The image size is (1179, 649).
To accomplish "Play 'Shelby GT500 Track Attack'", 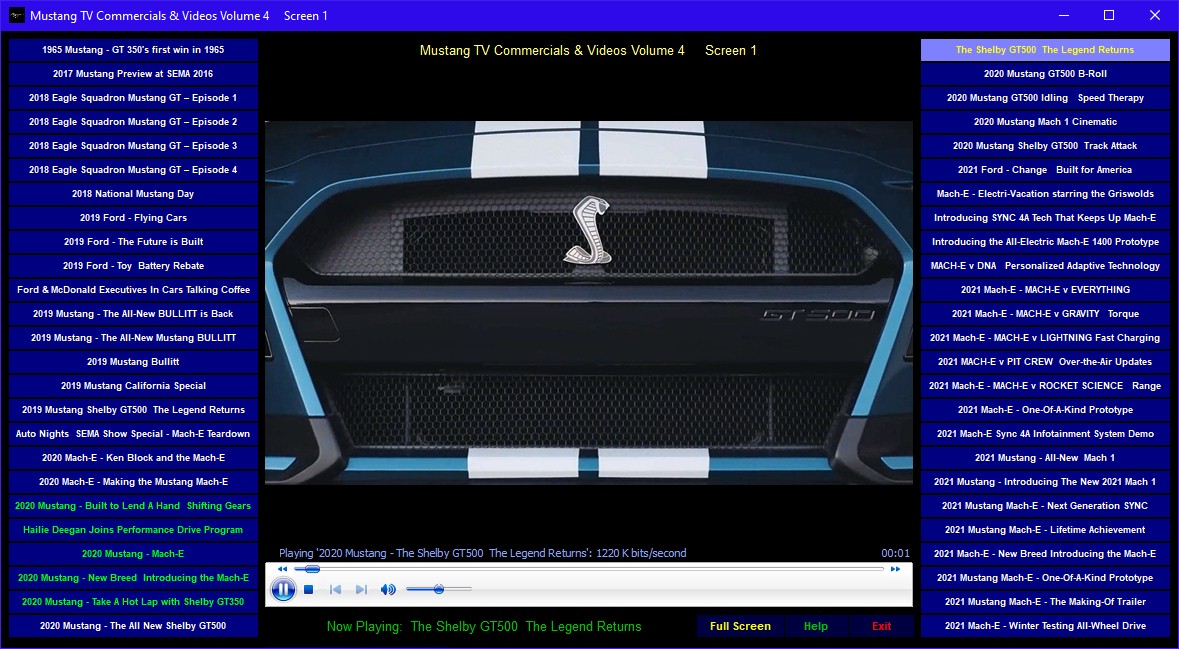I will pyautogui.click(x=1045, y=146).
